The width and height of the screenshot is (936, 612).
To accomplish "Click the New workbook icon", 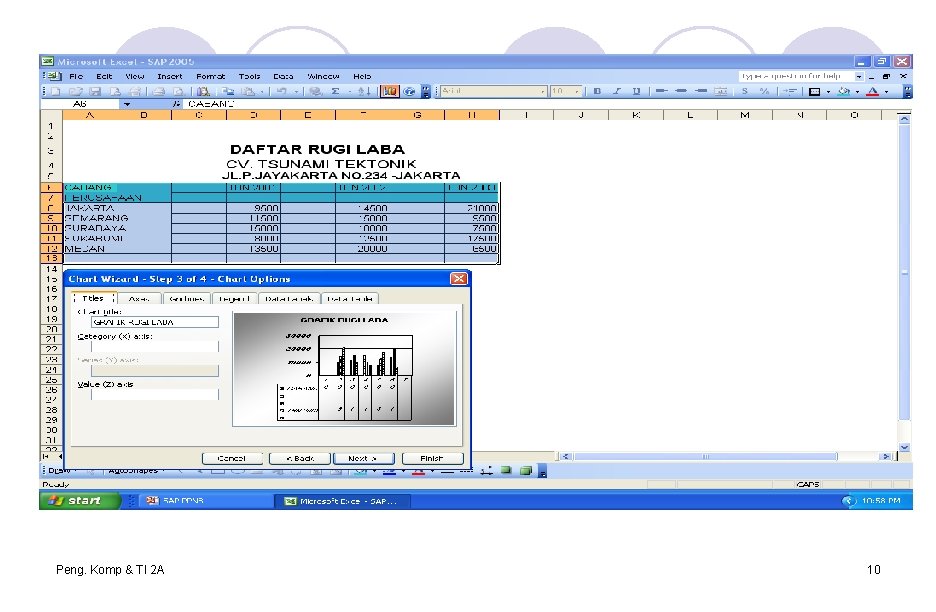I will pyautogui.click(x=56, y=91).
